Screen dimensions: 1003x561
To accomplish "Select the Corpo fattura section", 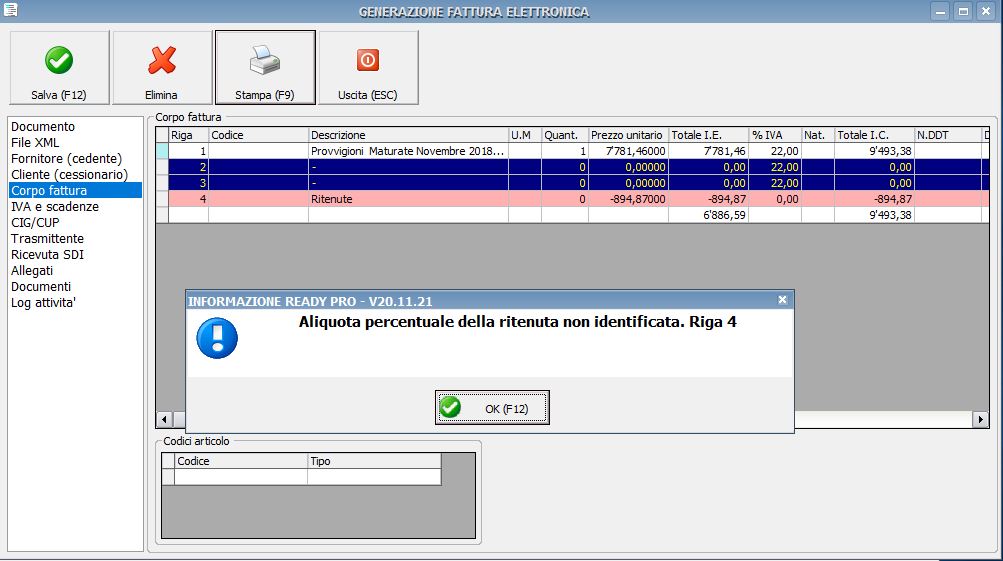I will pos(75,191).
